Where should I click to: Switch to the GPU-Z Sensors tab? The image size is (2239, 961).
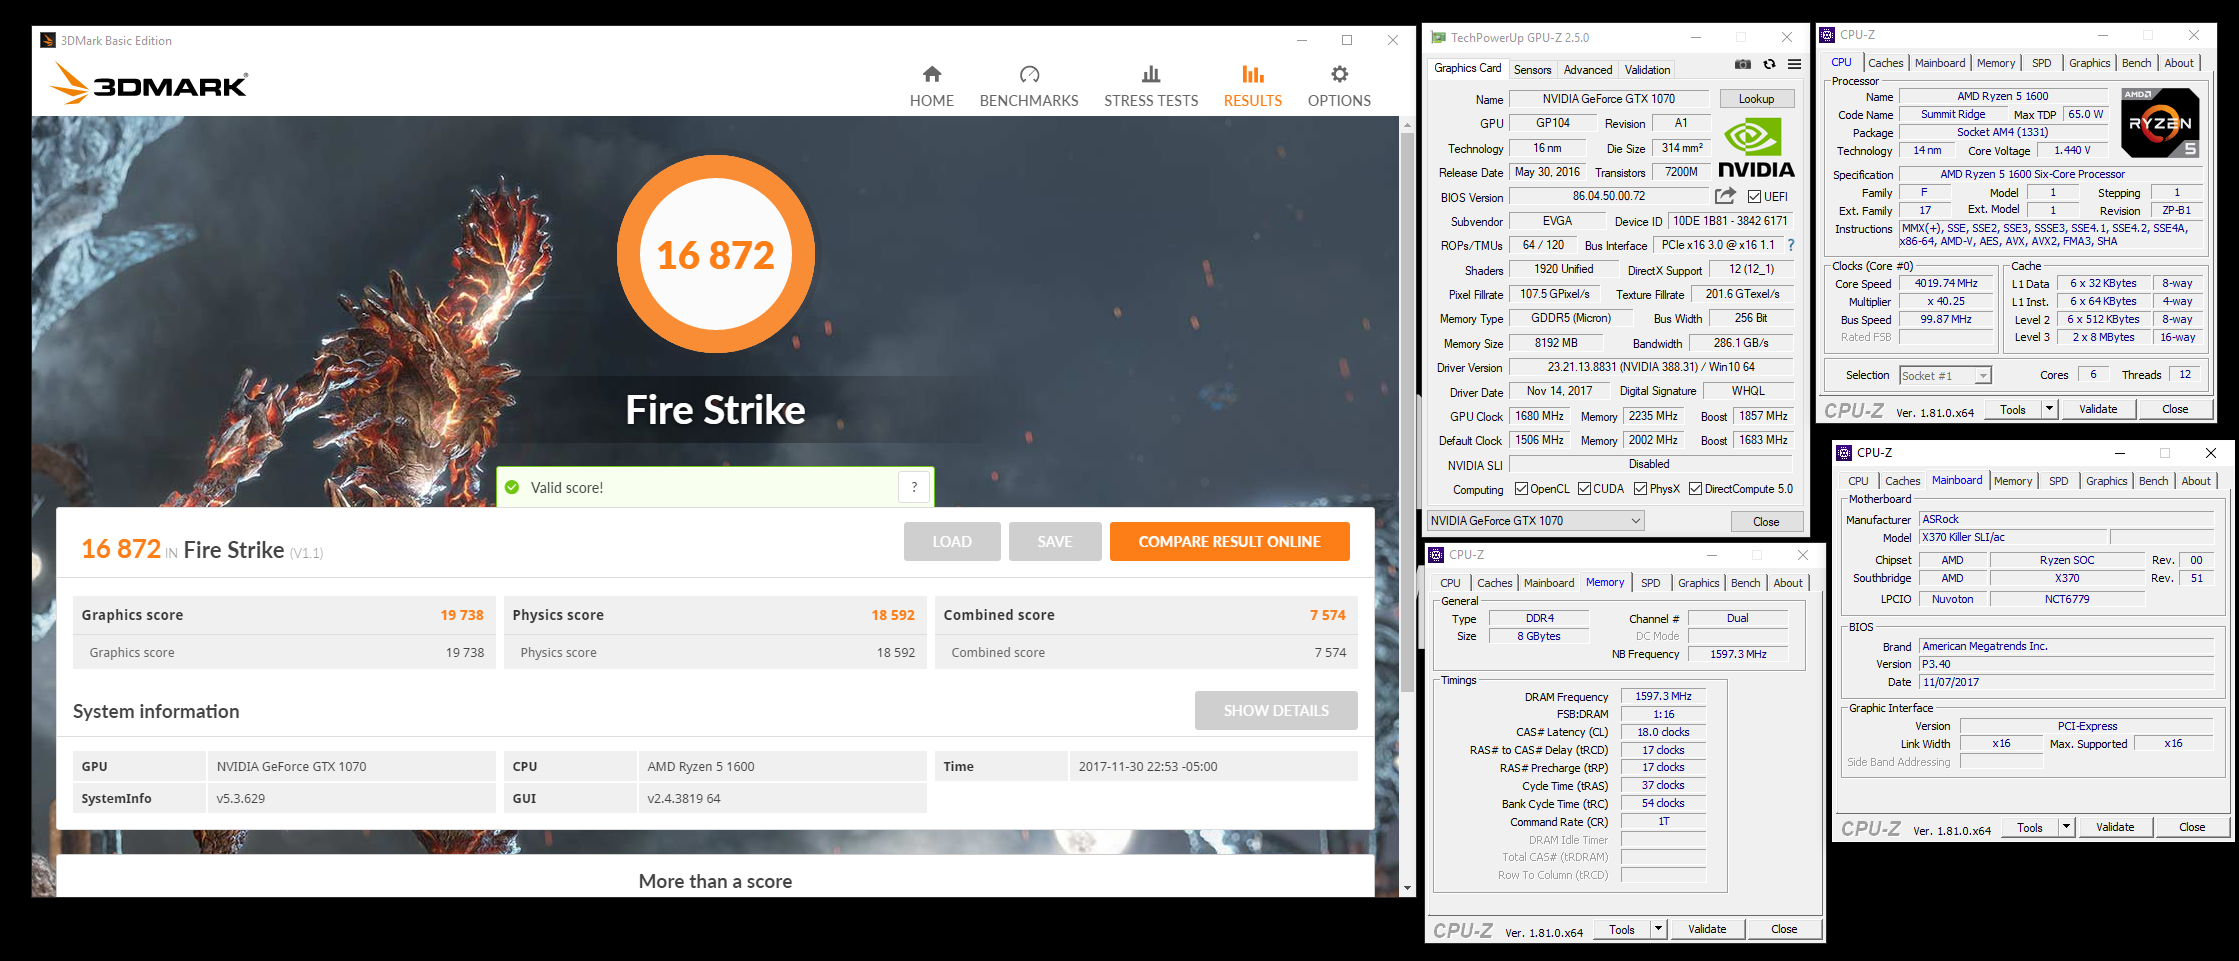tap(1532, 70)
